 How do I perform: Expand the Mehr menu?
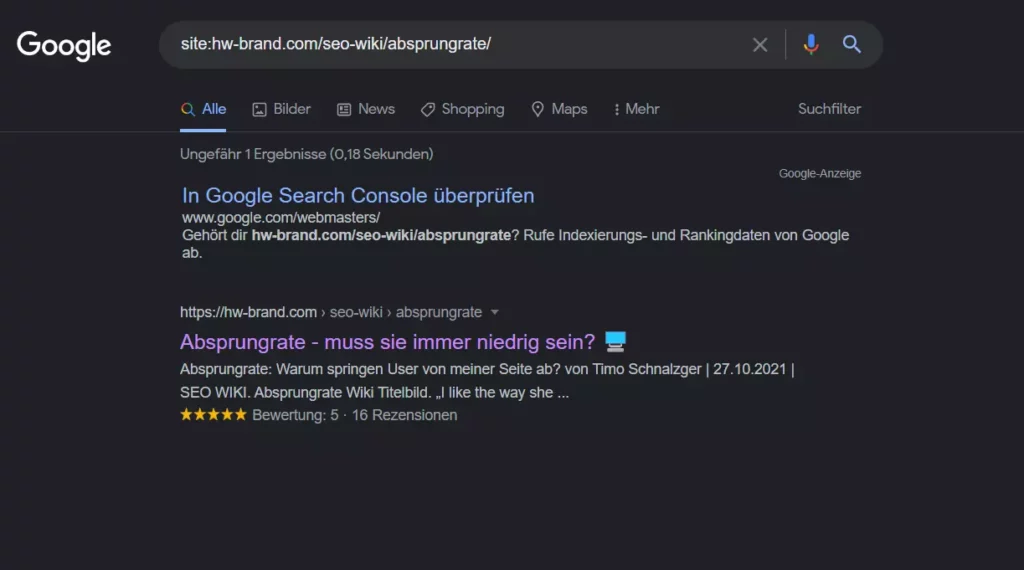636,109
